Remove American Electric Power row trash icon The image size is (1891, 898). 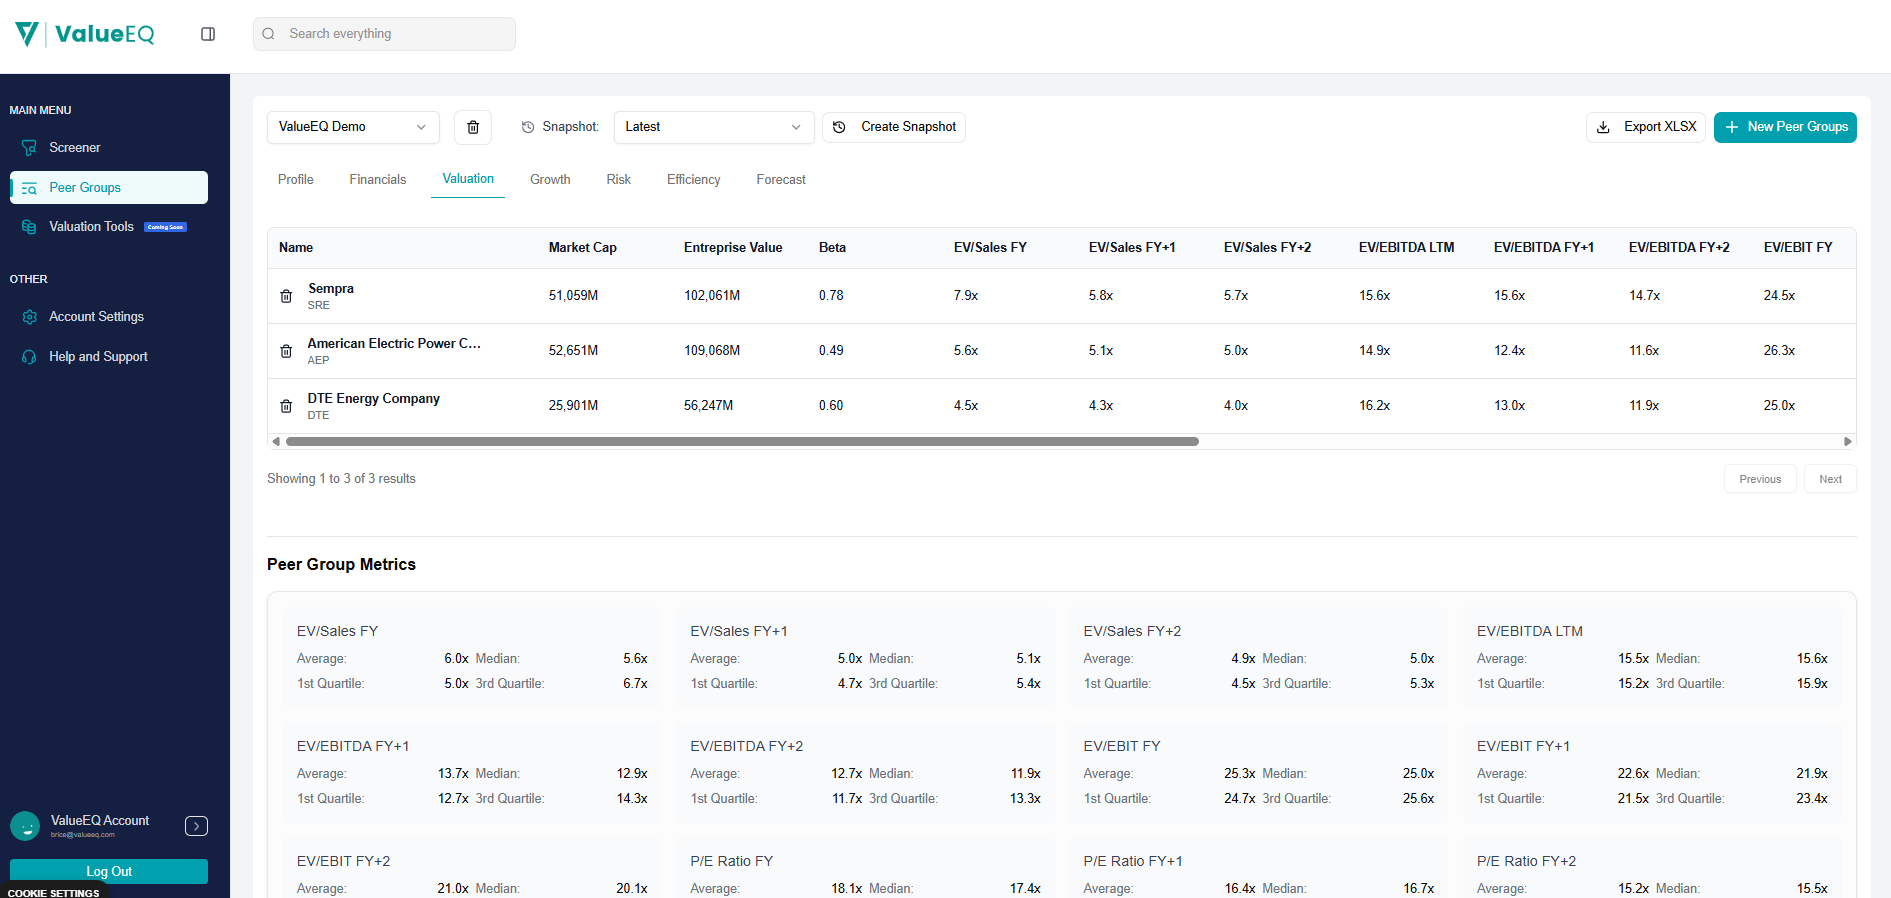click(286, 351)
